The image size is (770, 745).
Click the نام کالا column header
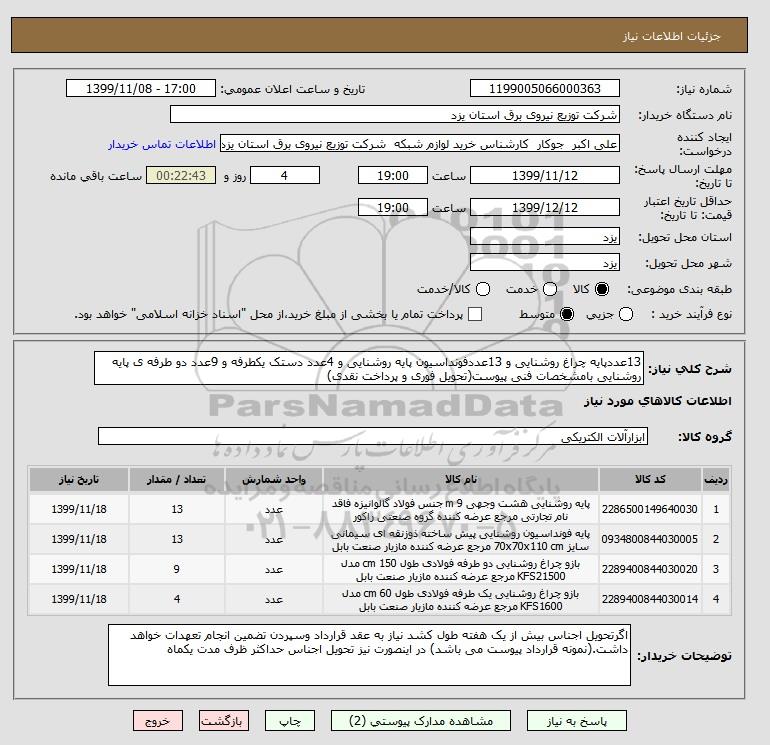pos(461,479)
